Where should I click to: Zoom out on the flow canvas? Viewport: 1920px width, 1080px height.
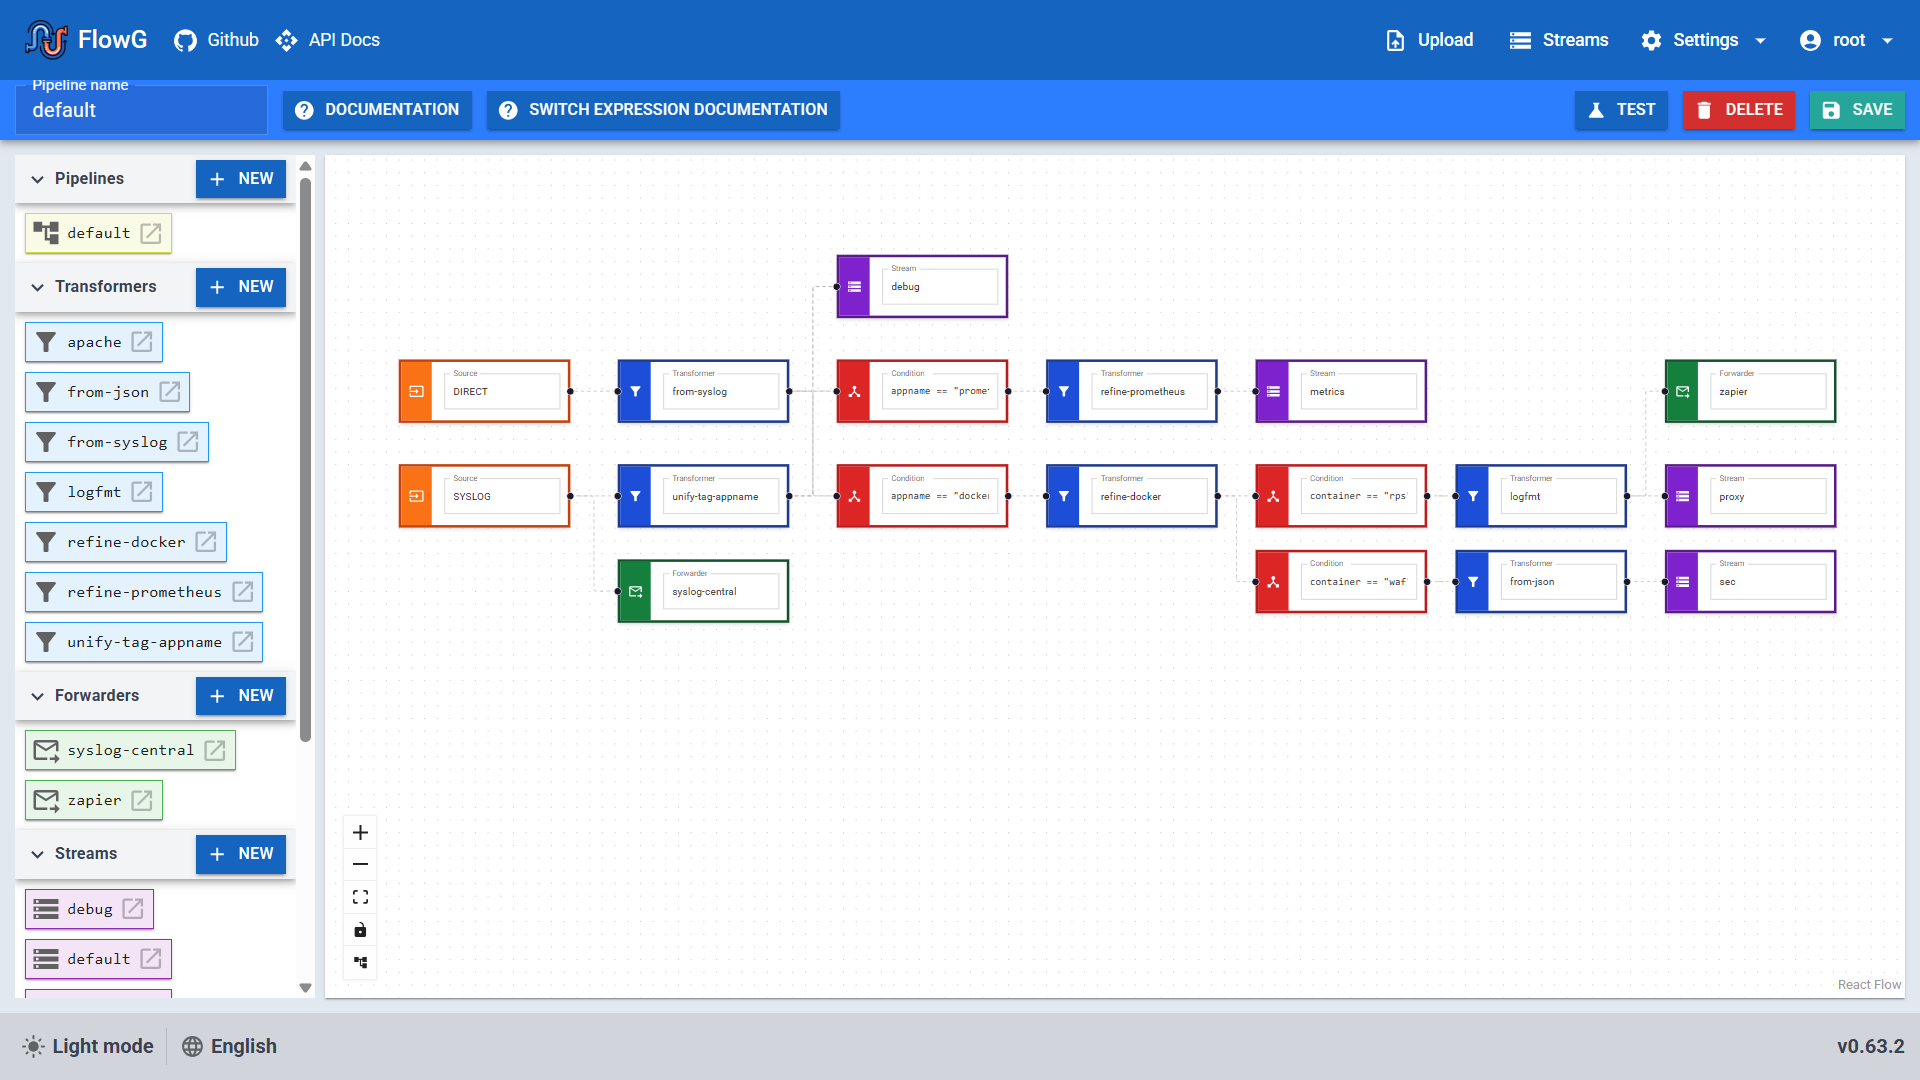click(x=361, y=864)
